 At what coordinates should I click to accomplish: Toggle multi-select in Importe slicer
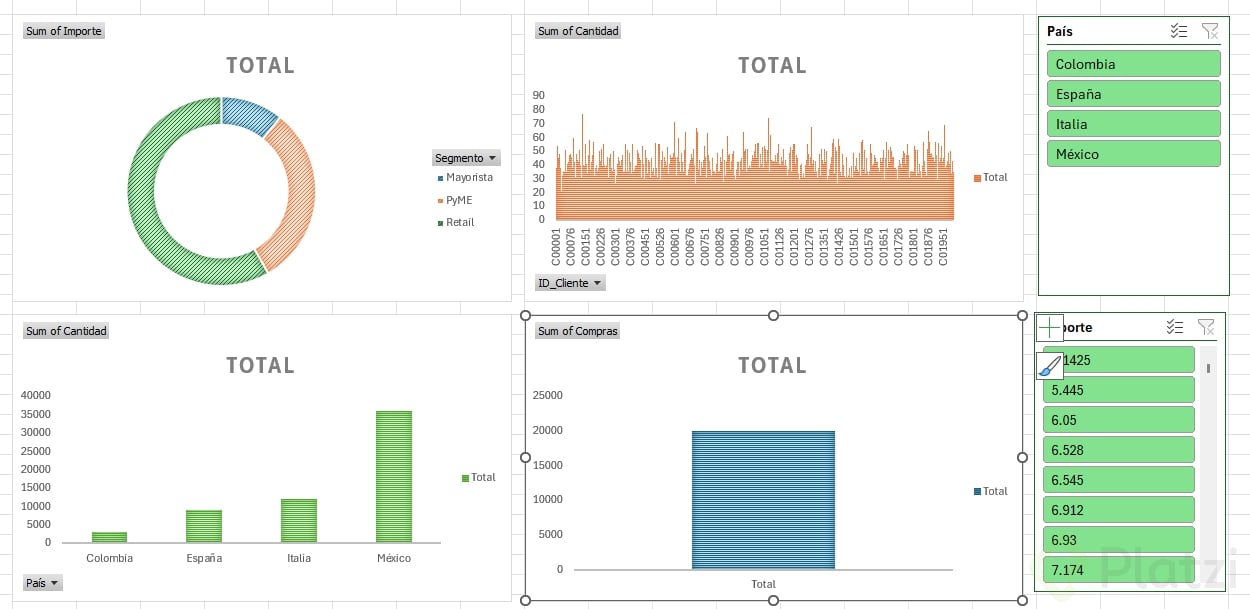tap(1176, 327)
